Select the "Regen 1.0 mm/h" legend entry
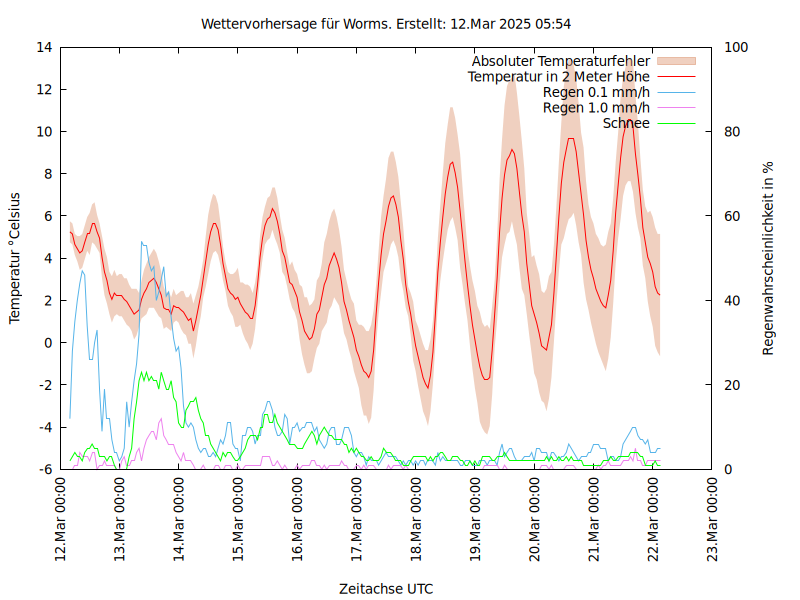Image resolution: width=800 pixels, height=600 pixels. 596,108
